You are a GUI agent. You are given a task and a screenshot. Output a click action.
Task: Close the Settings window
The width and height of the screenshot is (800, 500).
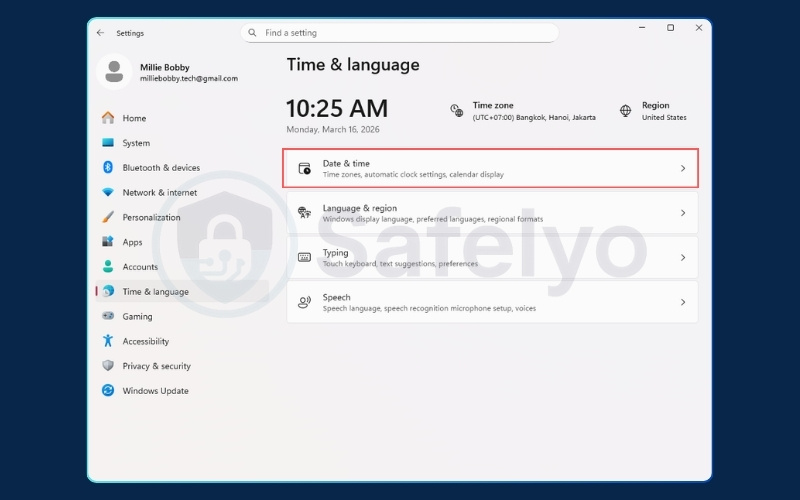click(x=699, y=28)
